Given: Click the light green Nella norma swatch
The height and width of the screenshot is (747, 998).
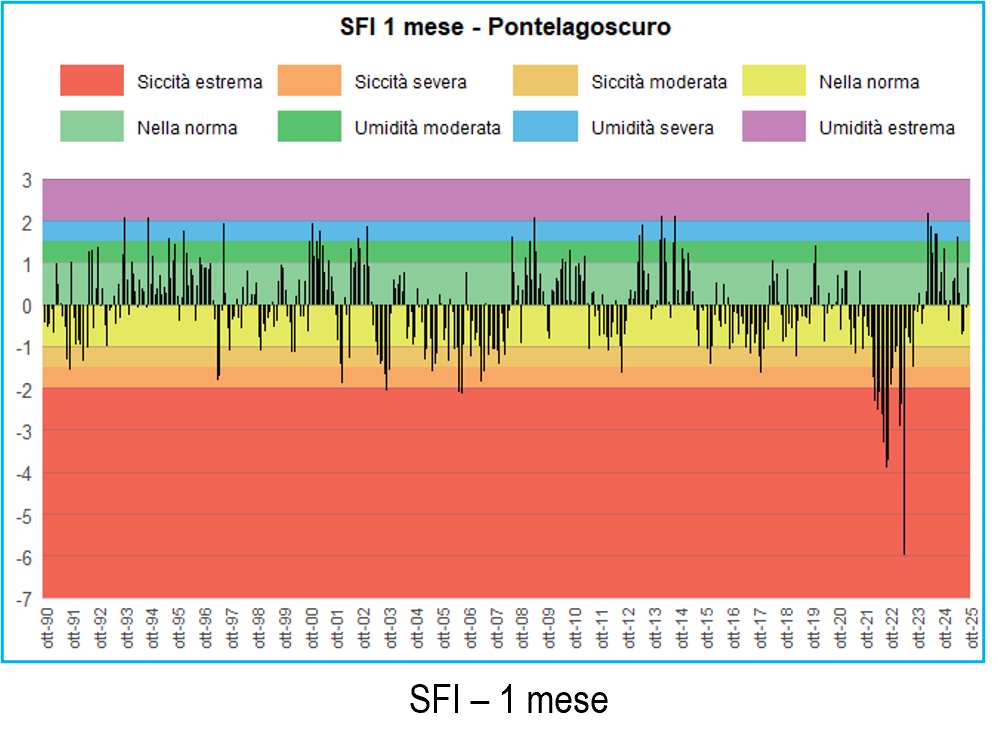Looking at the screenshot, I should point(92,127).
